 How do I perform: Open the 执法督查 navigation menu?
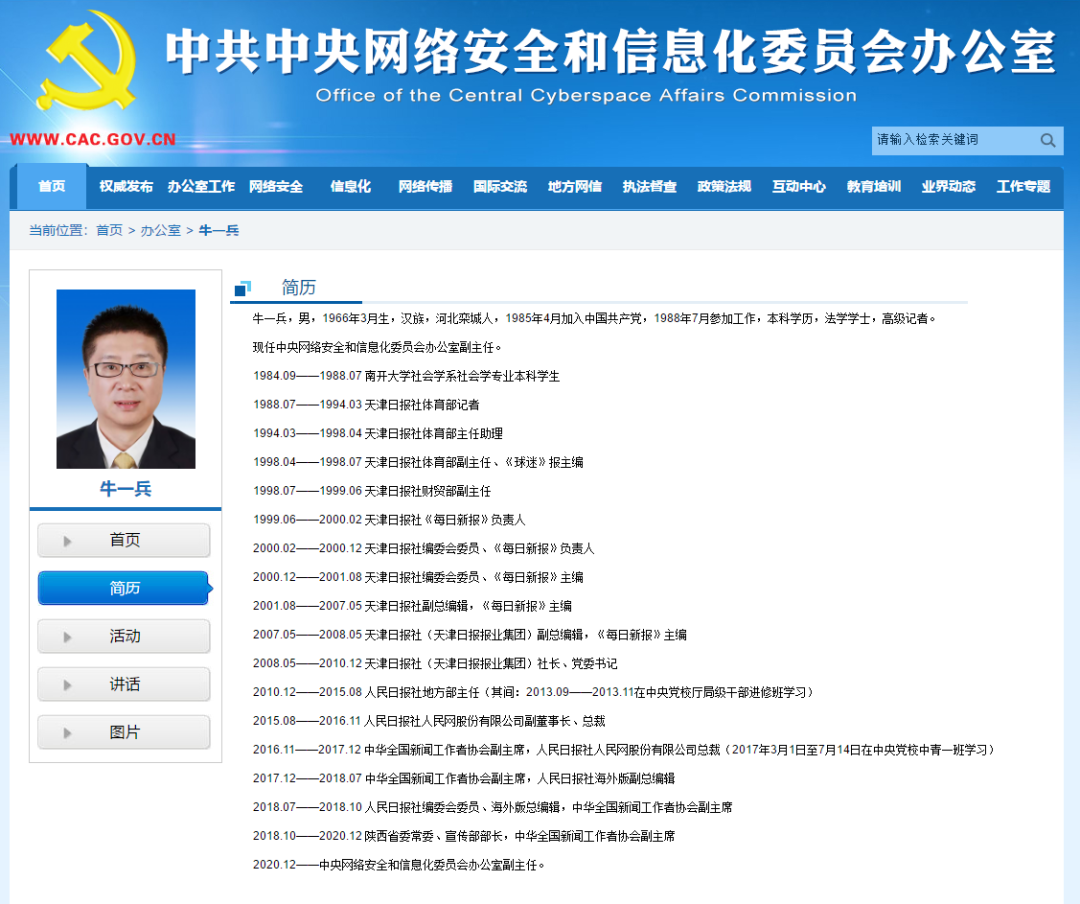tap(650, 186)
